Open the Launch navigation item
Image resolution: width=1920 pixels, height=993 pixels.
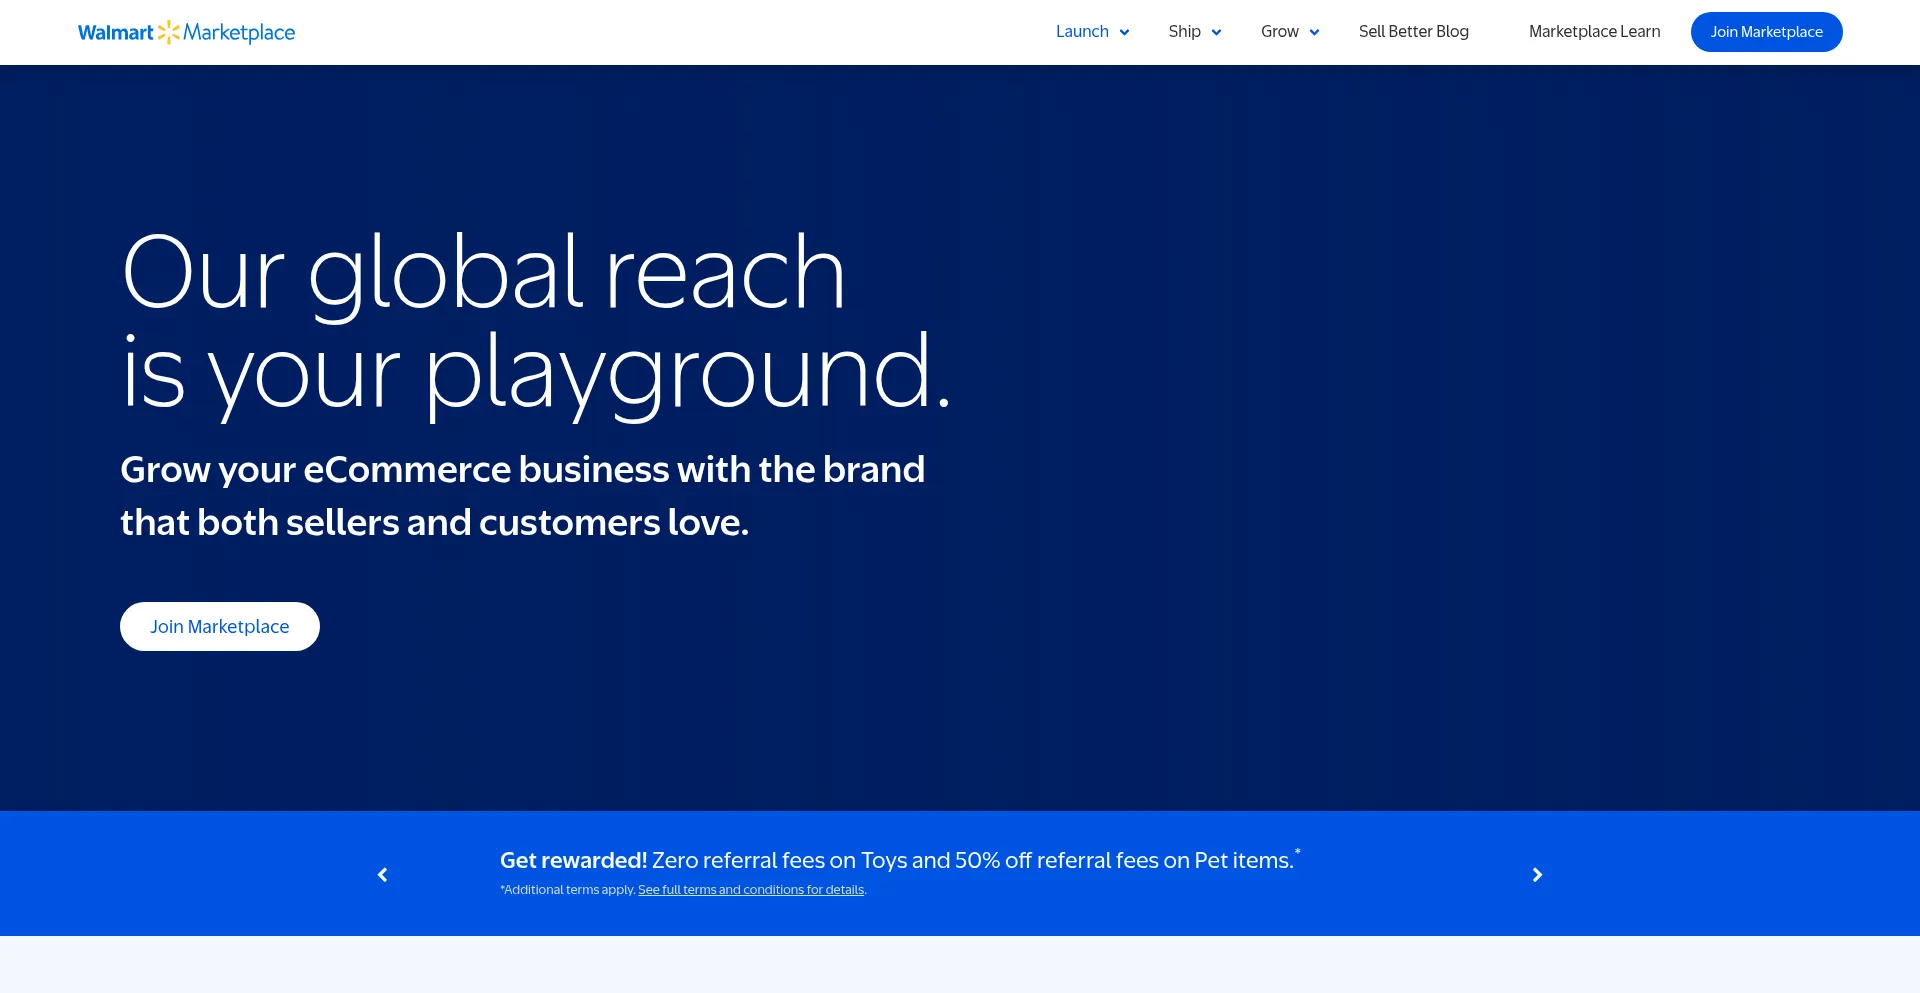[x=1082, y=31]
